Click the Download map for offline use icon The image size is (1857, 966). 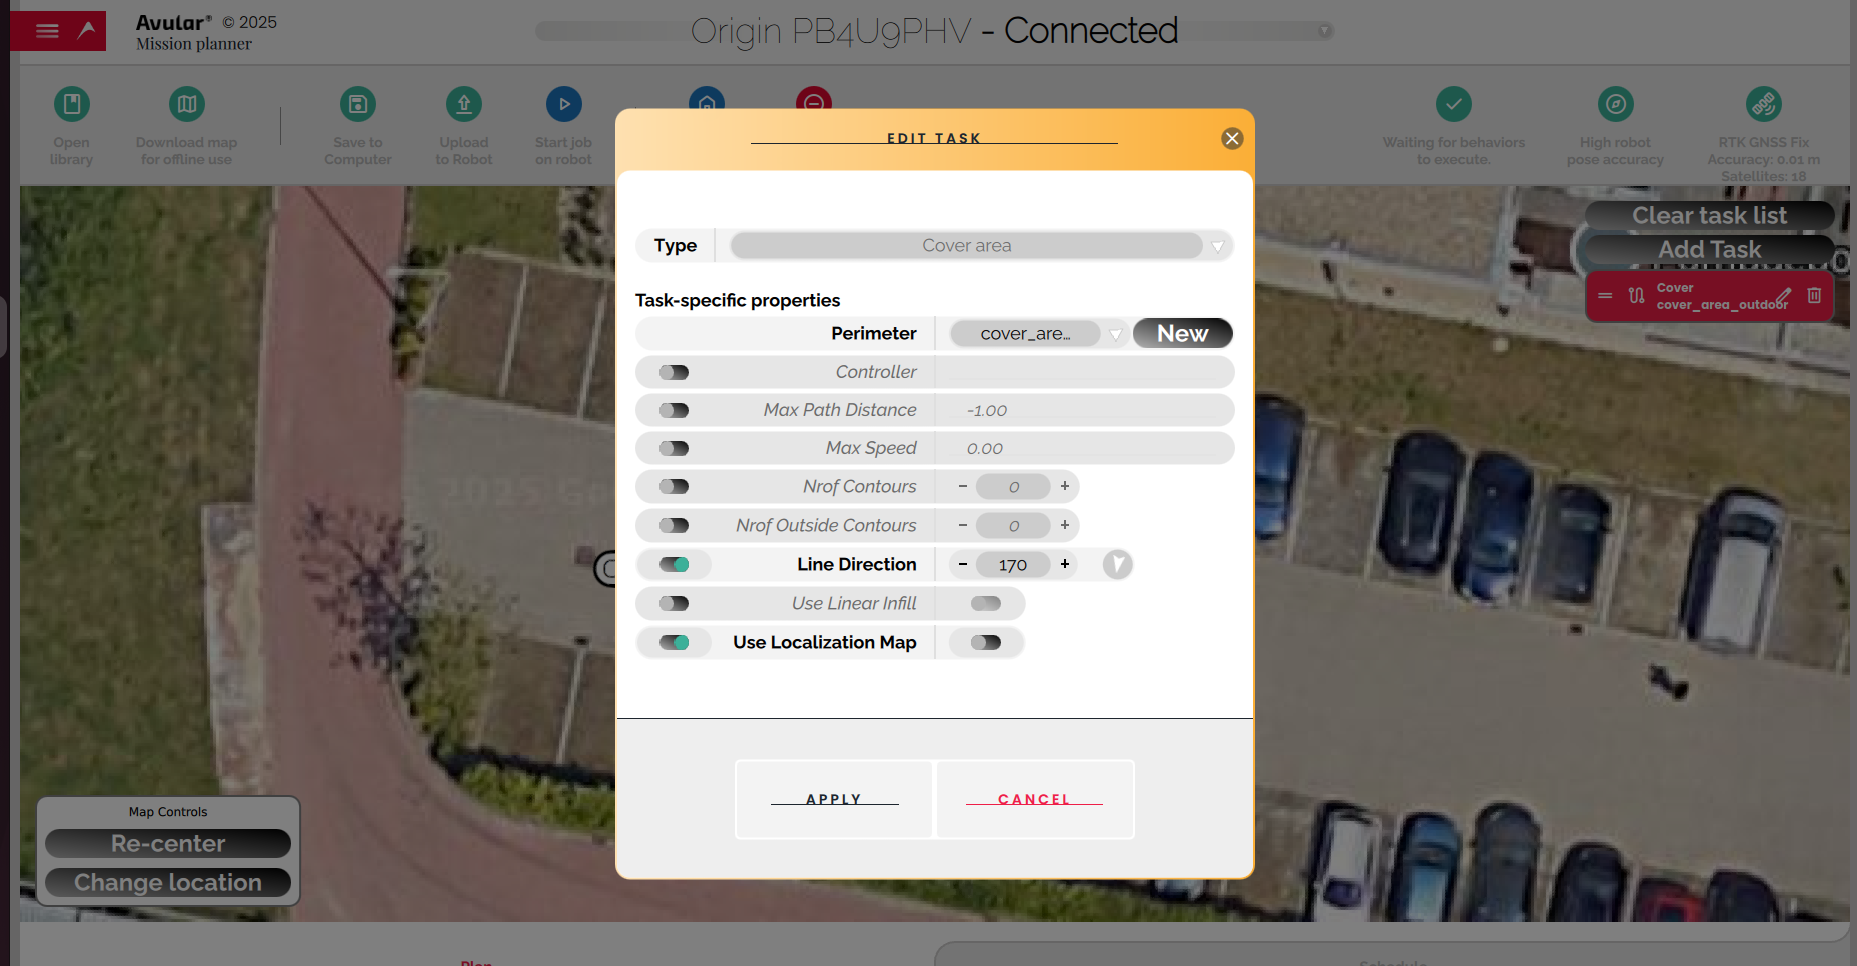pos(187,104)
